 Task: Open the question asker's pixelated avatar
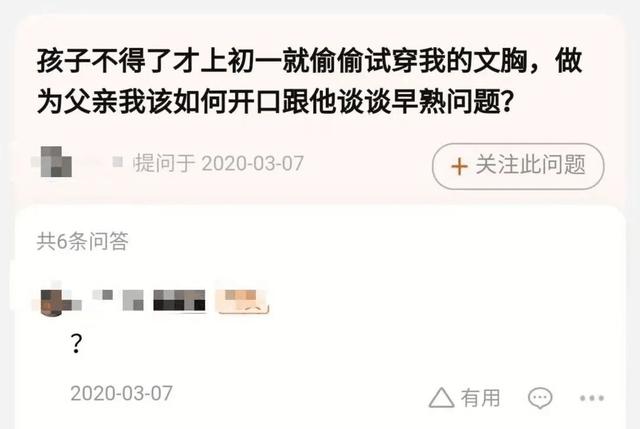[56, 162]
